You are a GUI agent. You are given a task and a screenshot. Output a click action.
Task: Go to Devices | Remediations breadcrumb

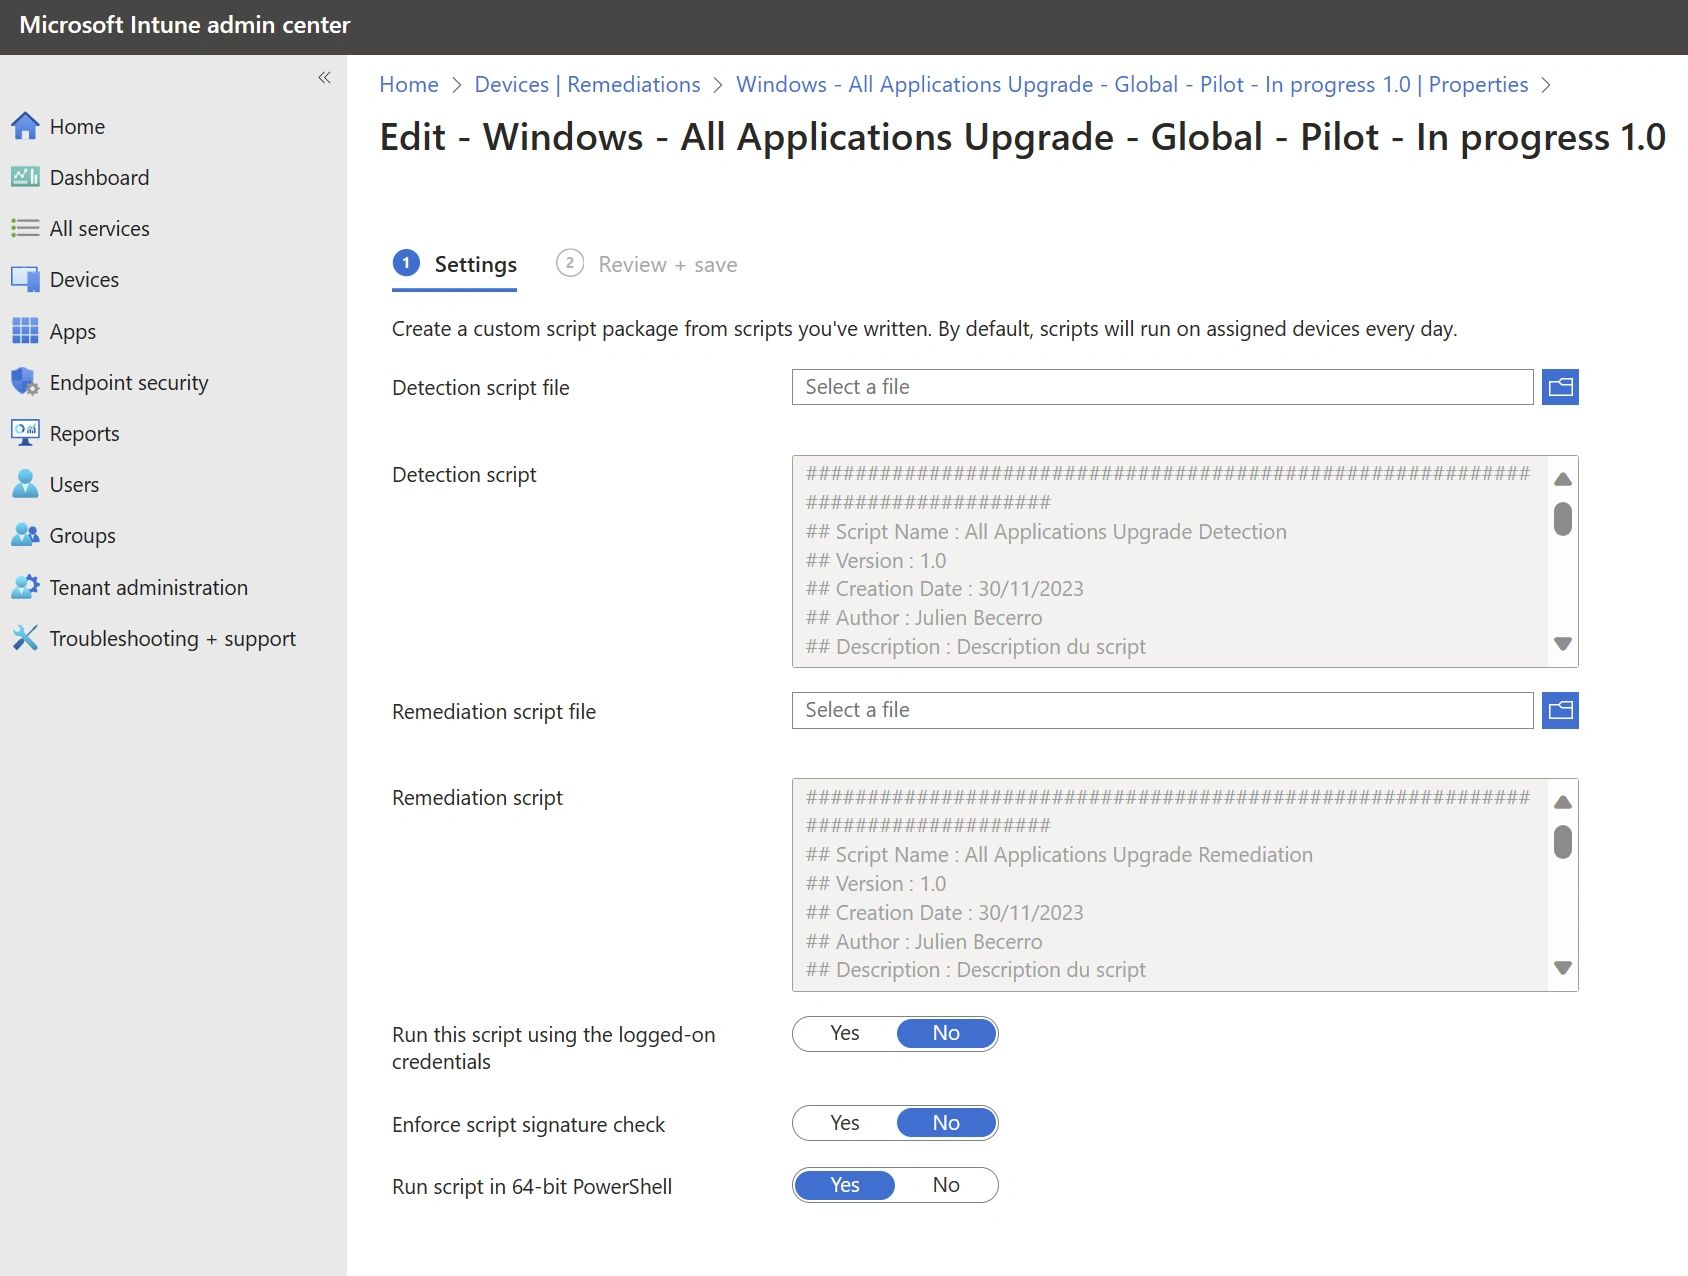pos(587,85)
